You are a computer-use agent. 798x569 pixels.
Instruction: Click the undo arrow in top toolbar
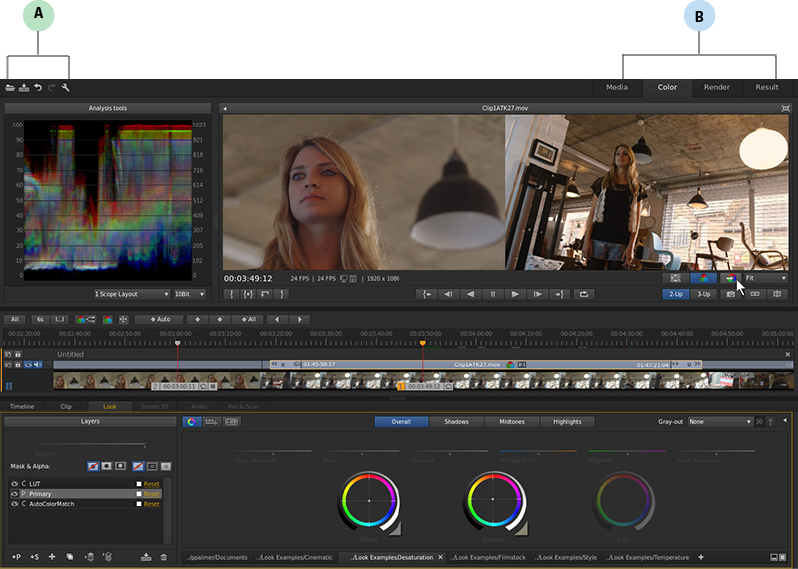[38, 88]
